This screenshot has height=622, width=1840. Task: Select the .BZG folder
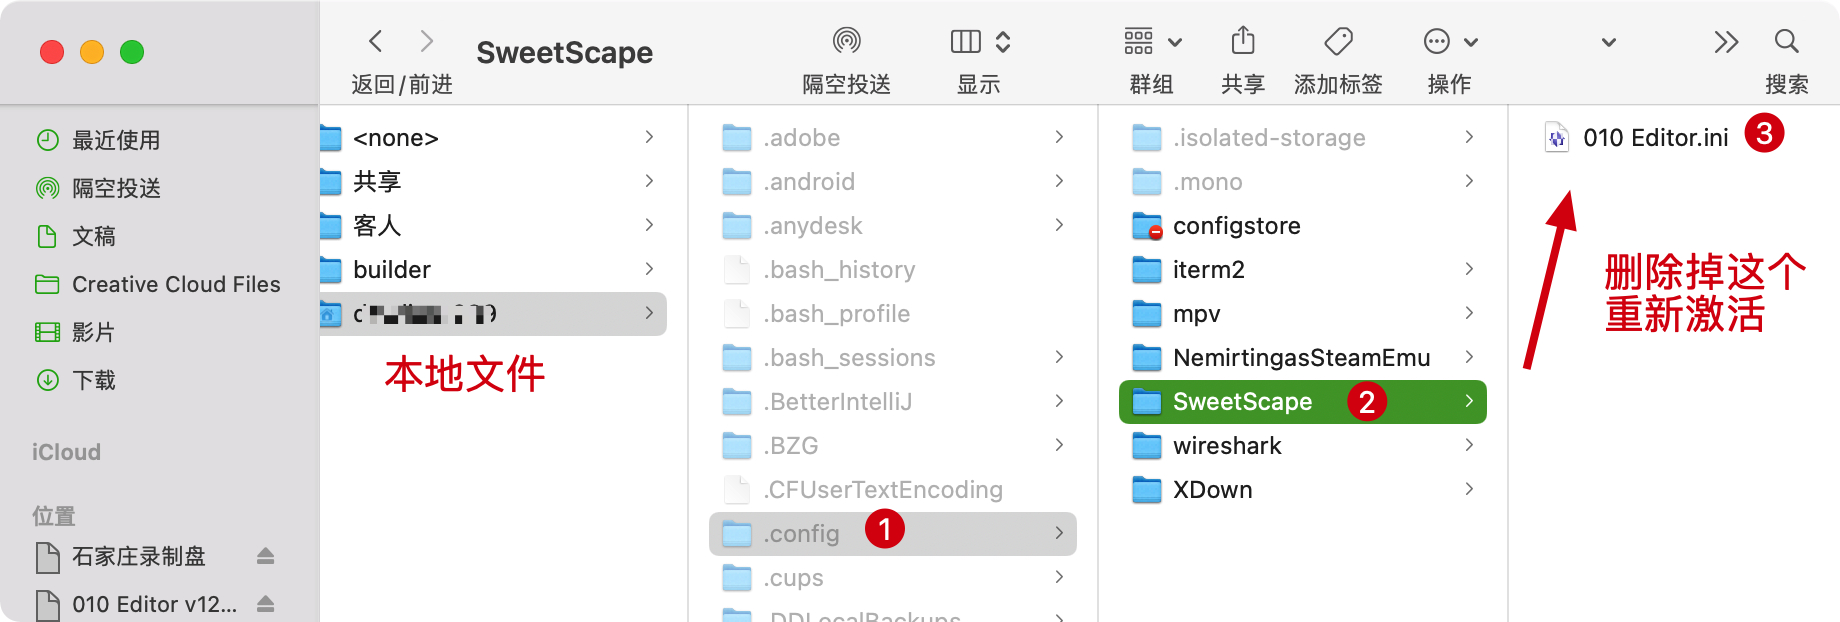click(x=892, y=446)
